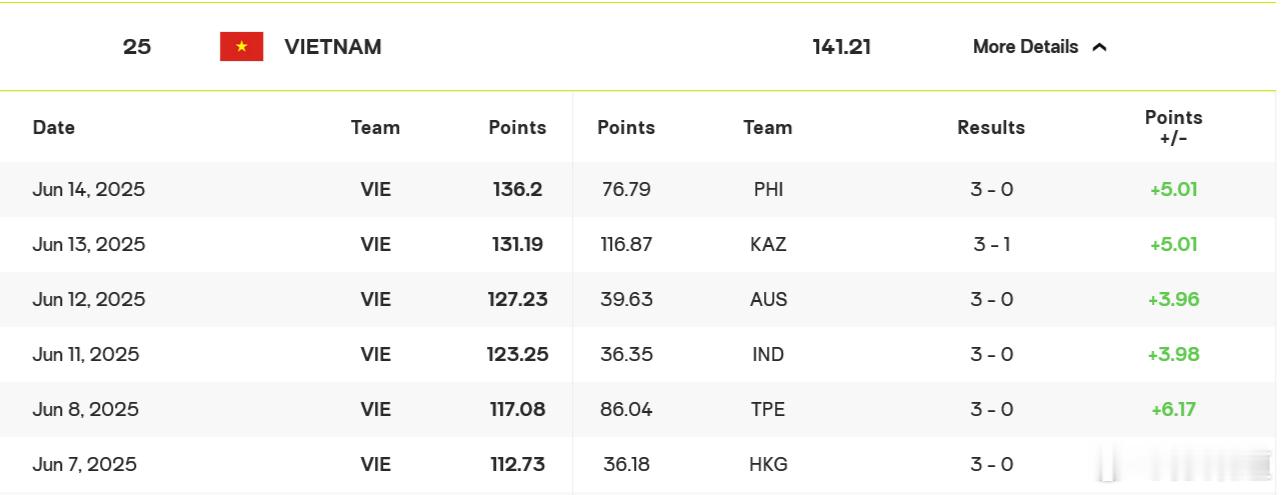
Task: Collapse the More Details chevron arrow
Action: tap(1100, 47)
